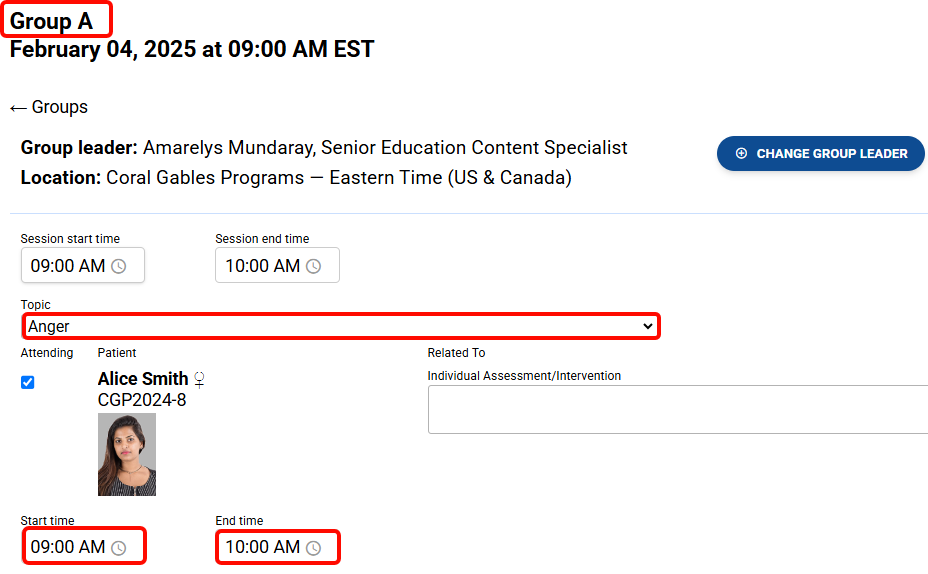Click the Session start time 09:00 AM value
Screen dimensions: 928x574
tap(67, 266)
